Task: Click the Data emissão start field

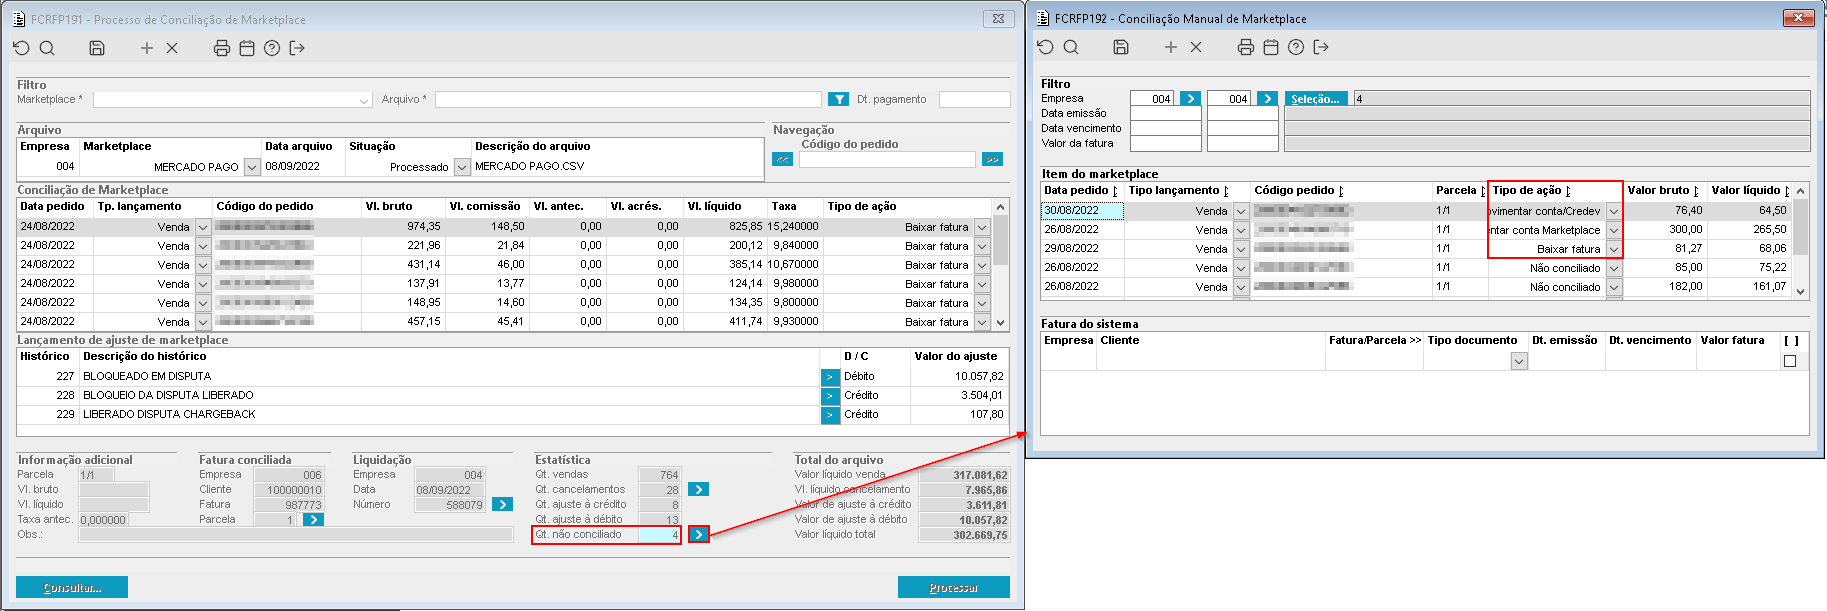Action: click(1165, 113)
